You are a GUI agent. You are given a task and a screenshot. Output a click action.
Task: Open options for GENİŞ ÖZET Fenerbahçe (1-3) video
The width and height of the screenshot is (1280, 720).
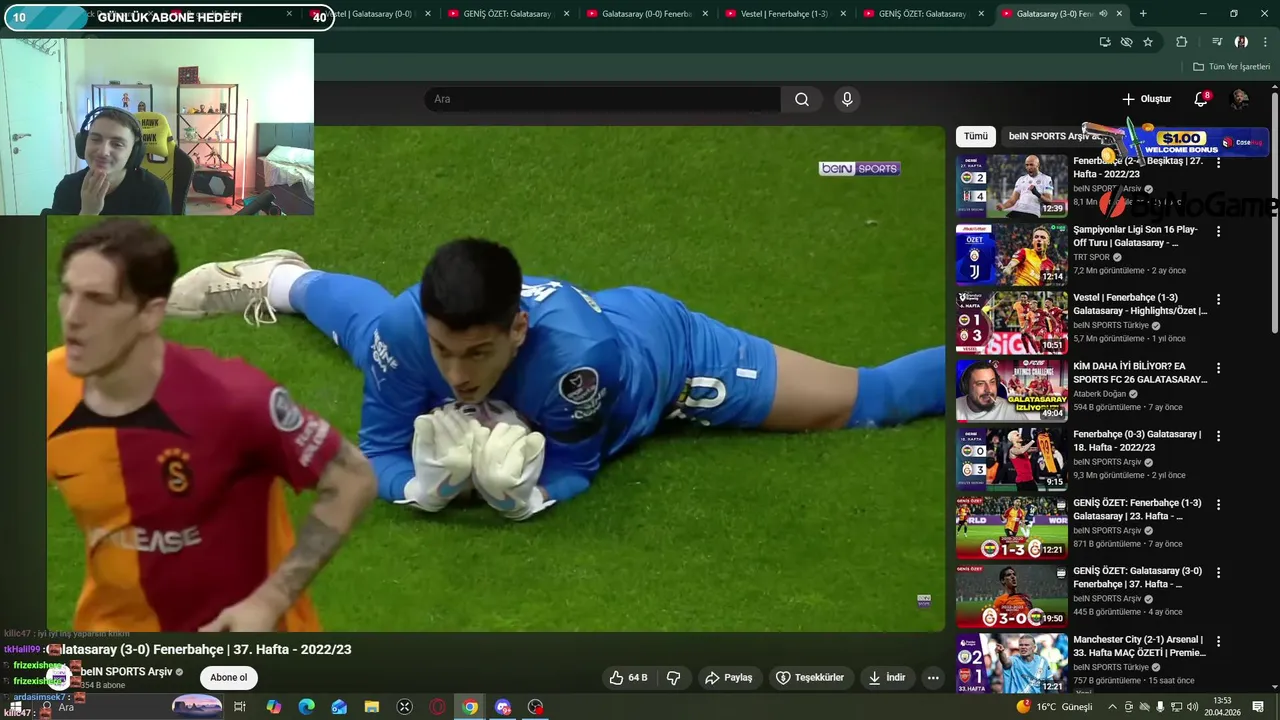tap(1218, 504)
